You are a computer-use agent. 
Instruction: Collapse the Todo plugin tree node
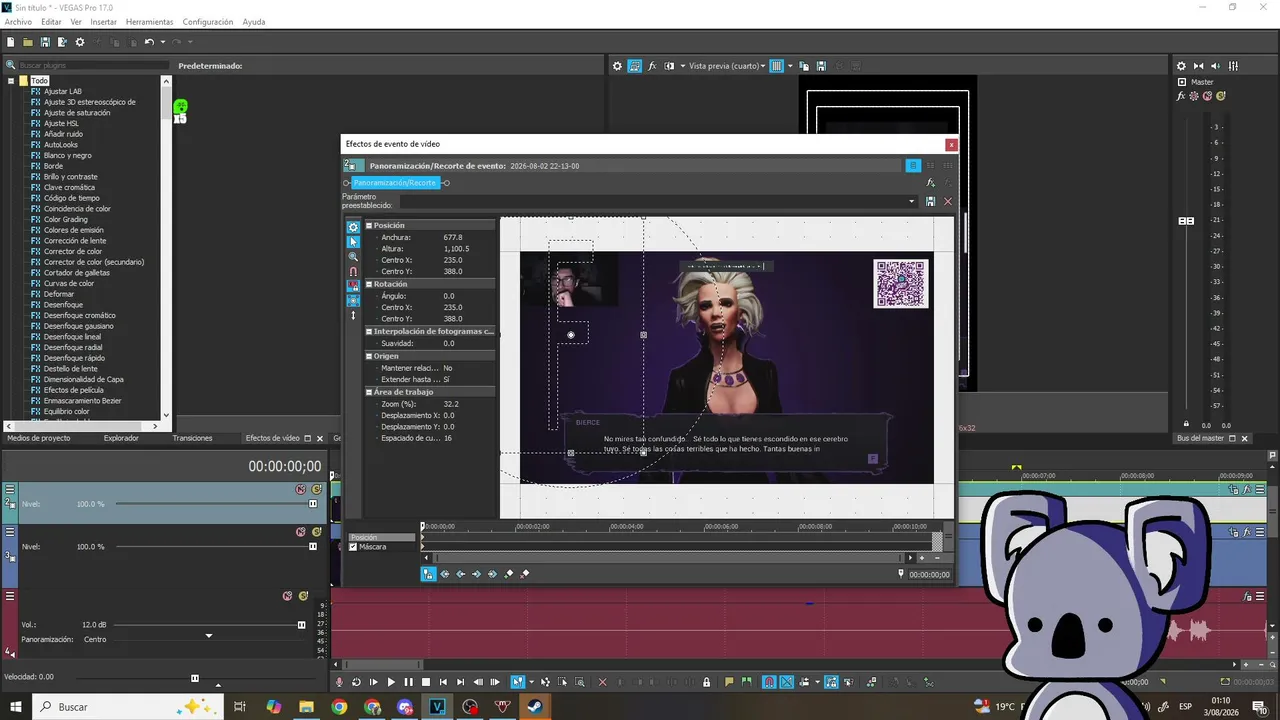point(11,81)
